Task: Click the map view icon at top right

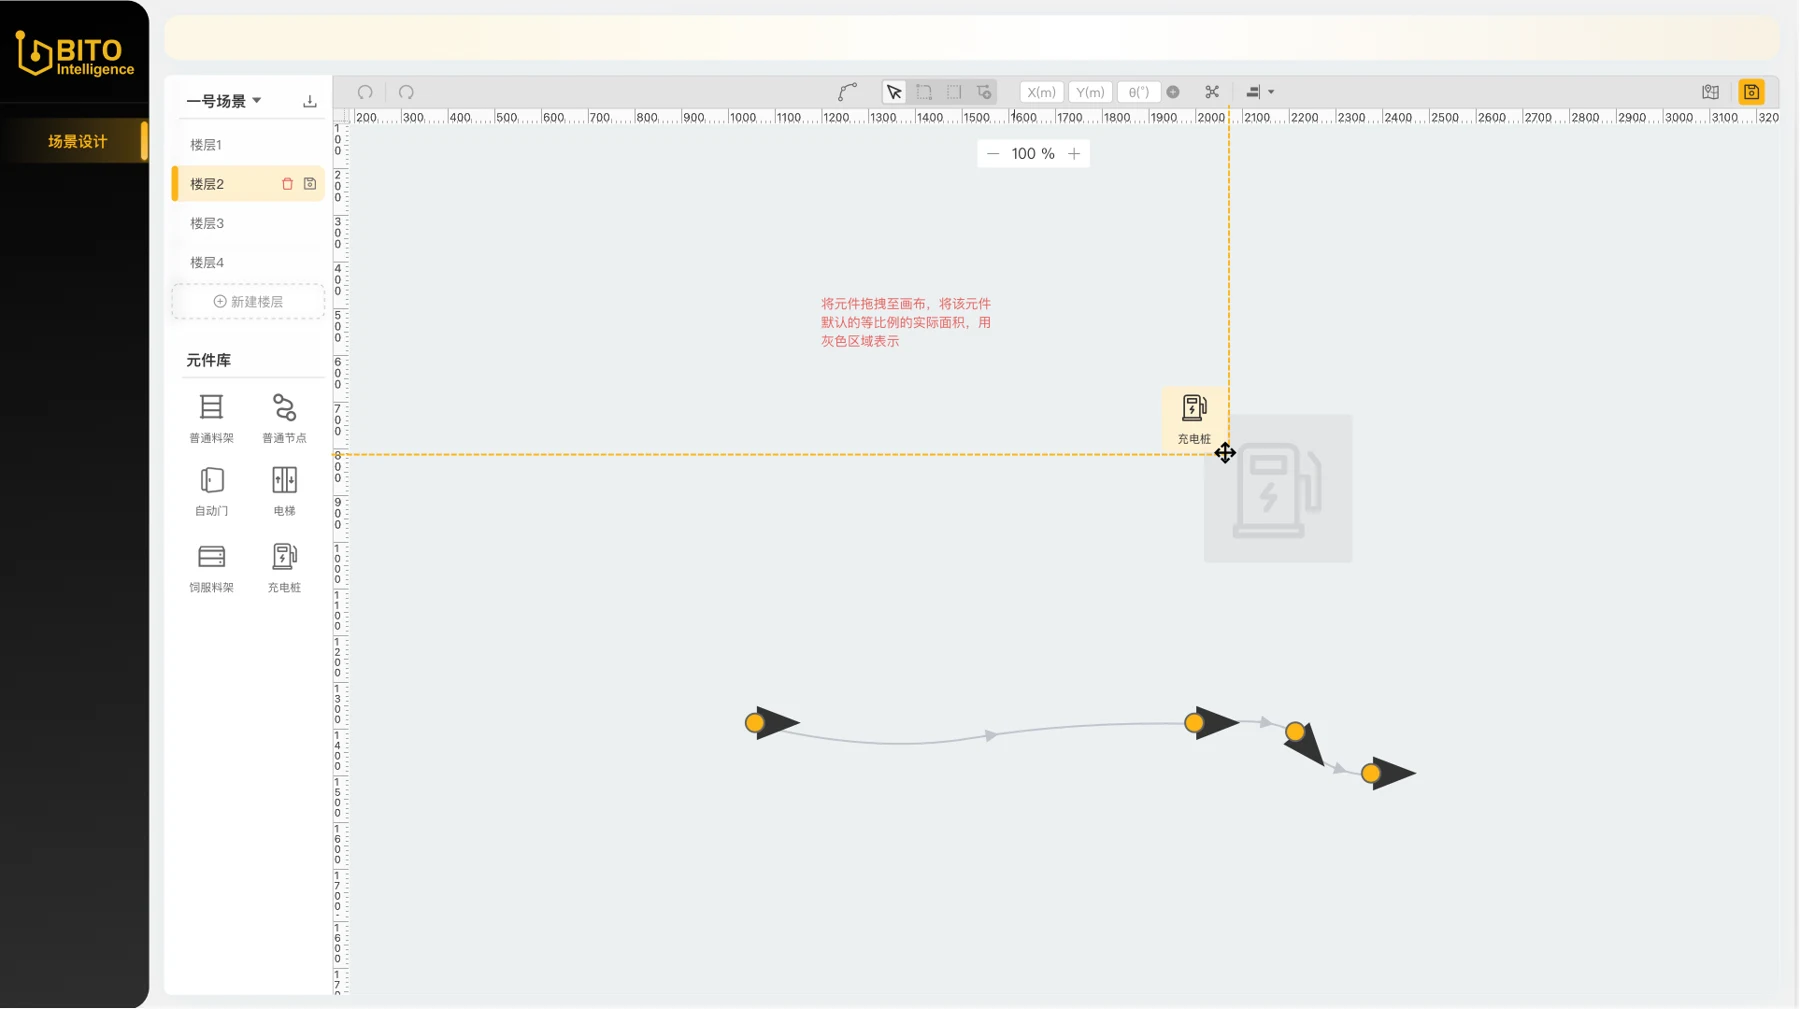Action: pos(1711,92)
